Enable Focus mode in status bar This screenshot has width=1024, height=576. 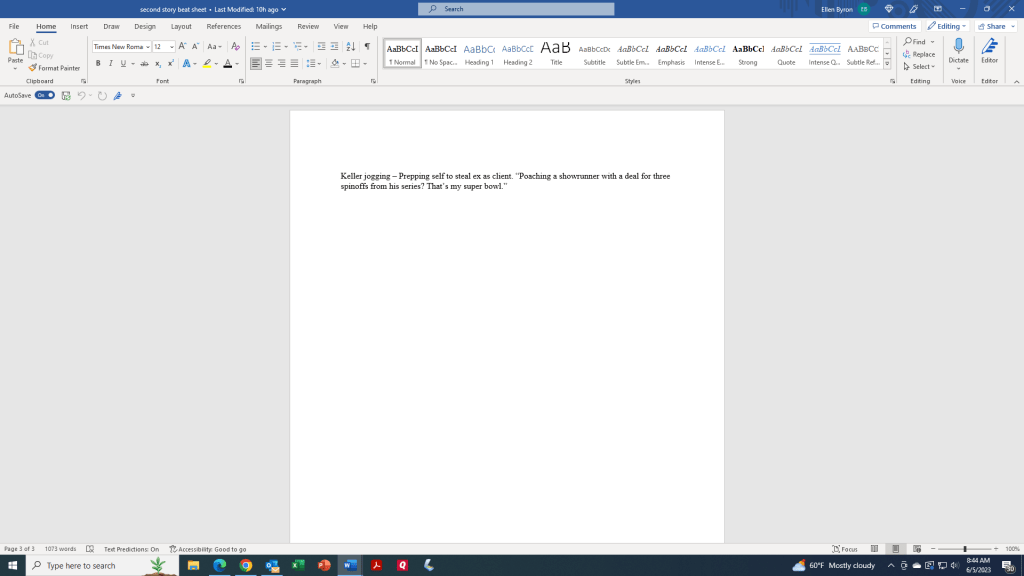pos(845,549)
